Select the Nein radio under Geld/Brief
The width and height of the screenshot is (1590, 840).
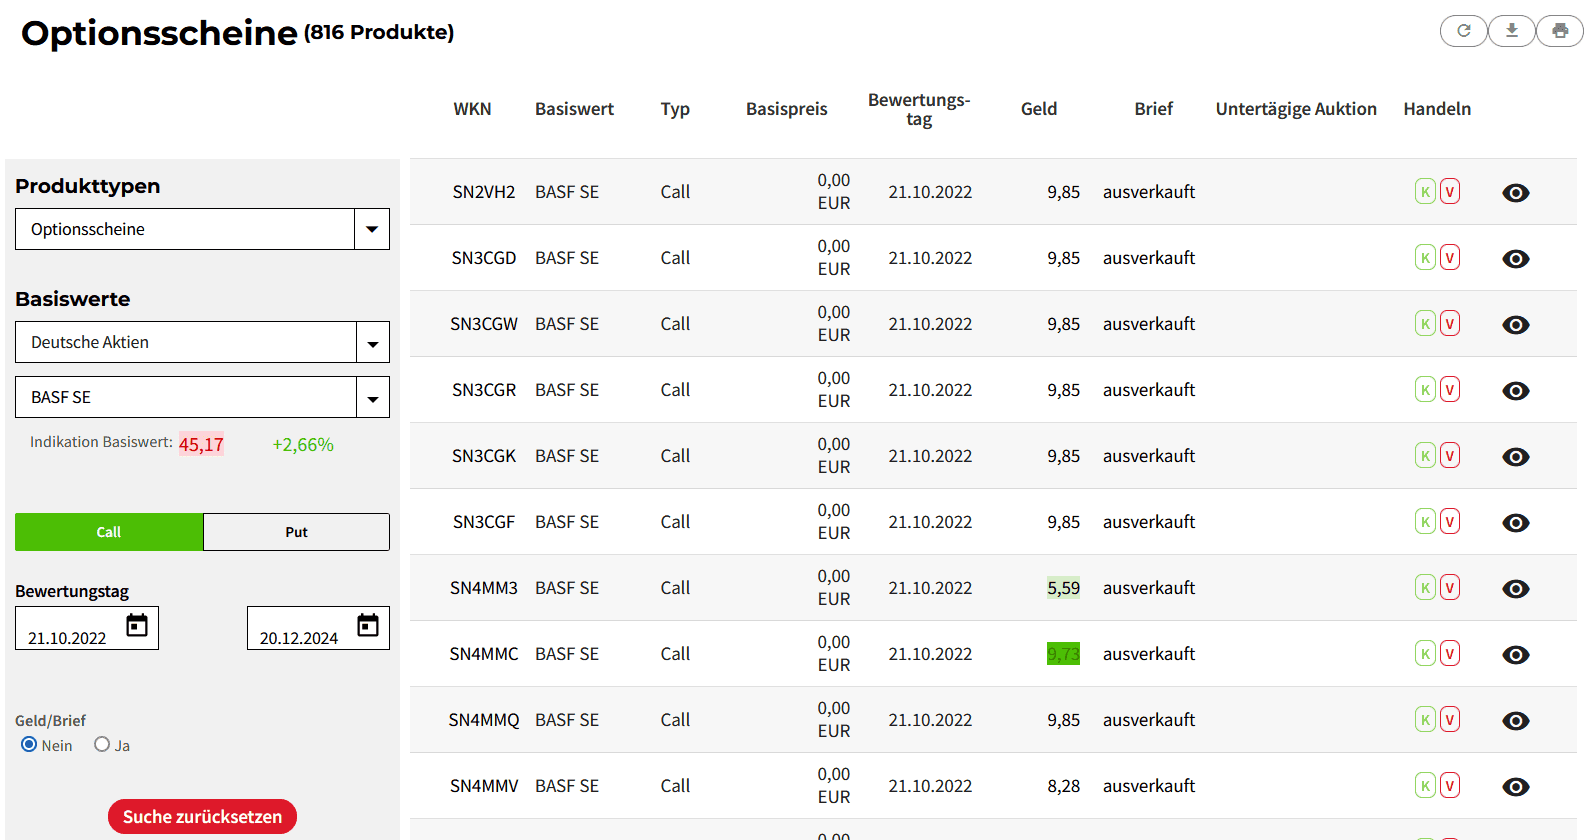point(29,744)
